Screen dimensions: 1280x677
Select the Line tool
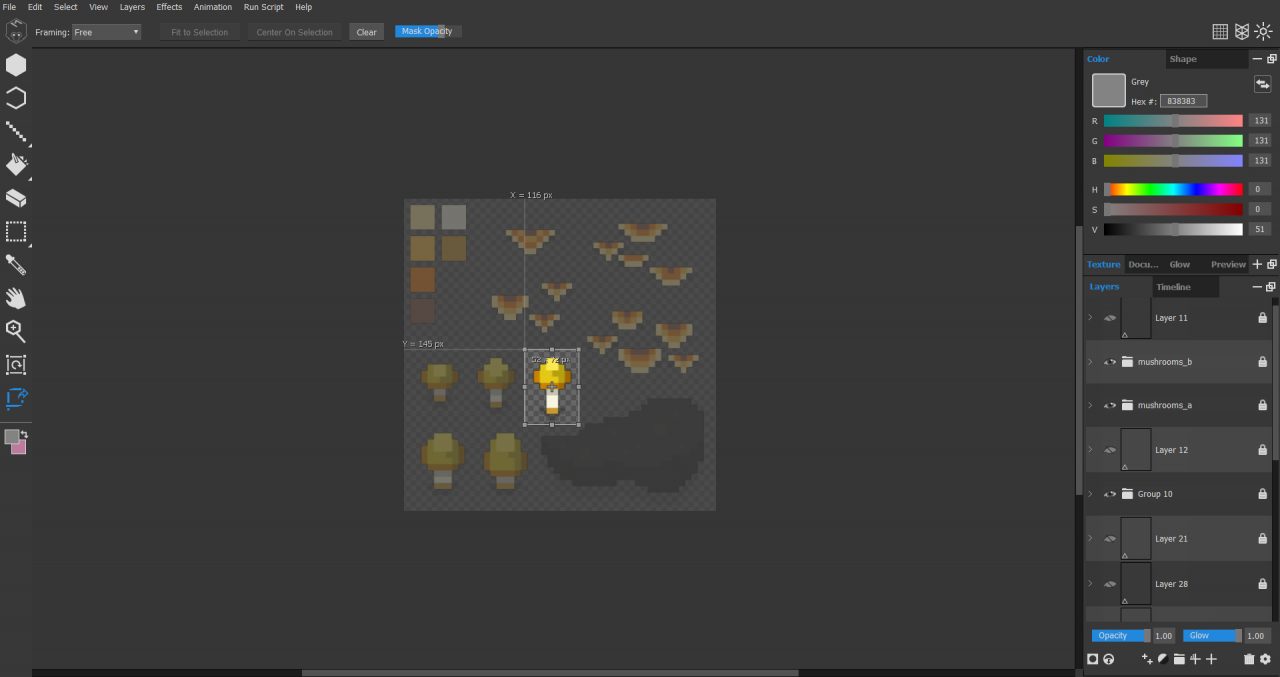15,131
